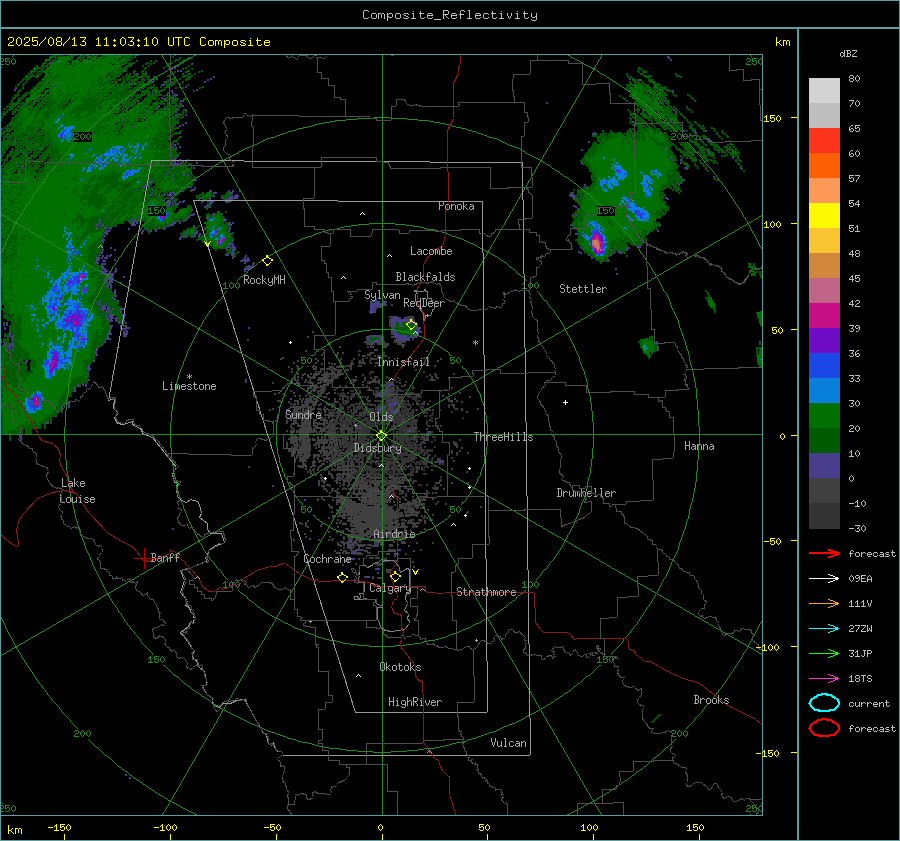This screenshot has height=841, width=900.
Task: Select the light gray 80 dBZ swatch
Action: click(x=824, y=90)
